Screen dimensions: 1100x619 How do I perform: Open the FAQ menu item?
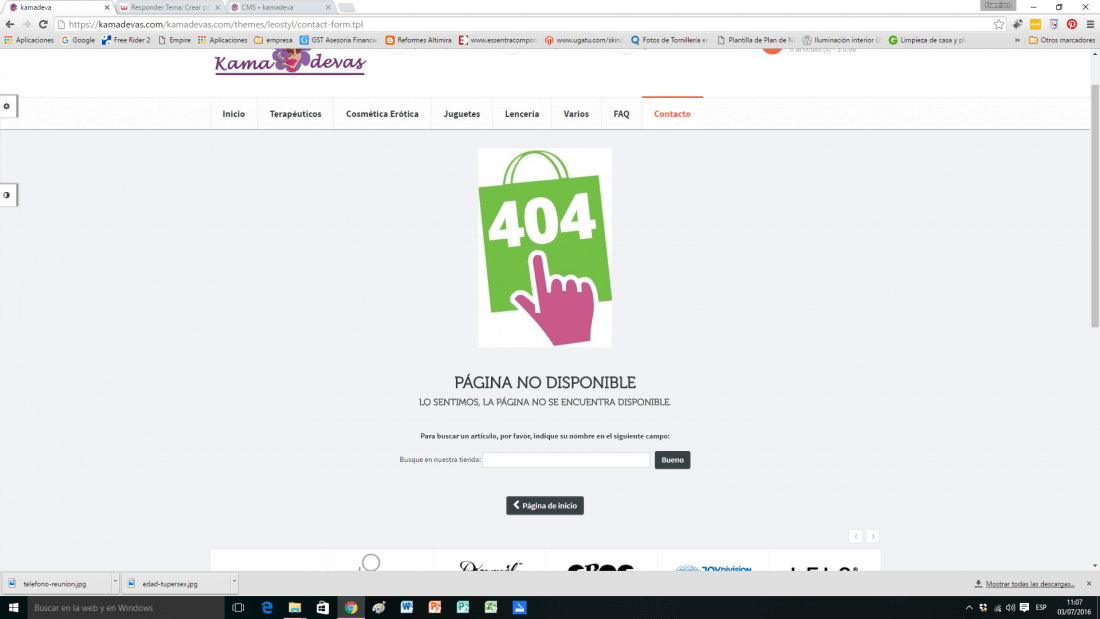point(622,114)
